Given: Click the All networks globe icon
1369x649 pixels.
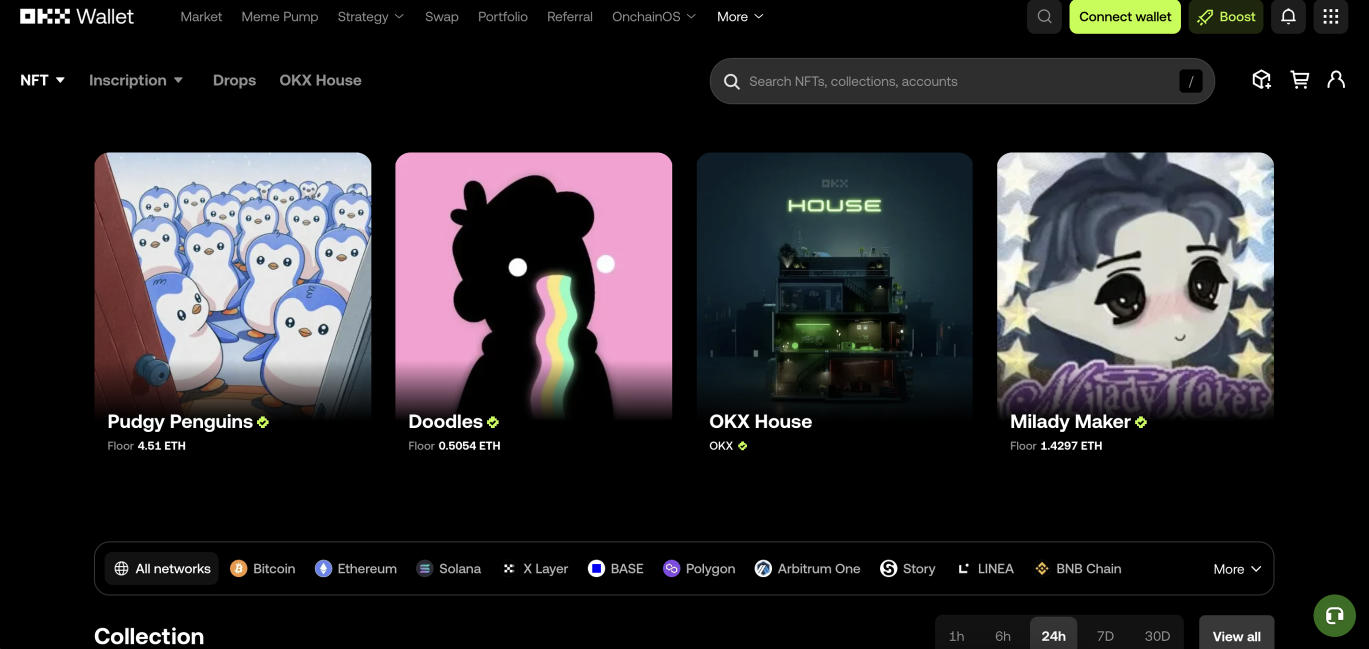Looking at the screenshot, I should (x=121, y=568).
